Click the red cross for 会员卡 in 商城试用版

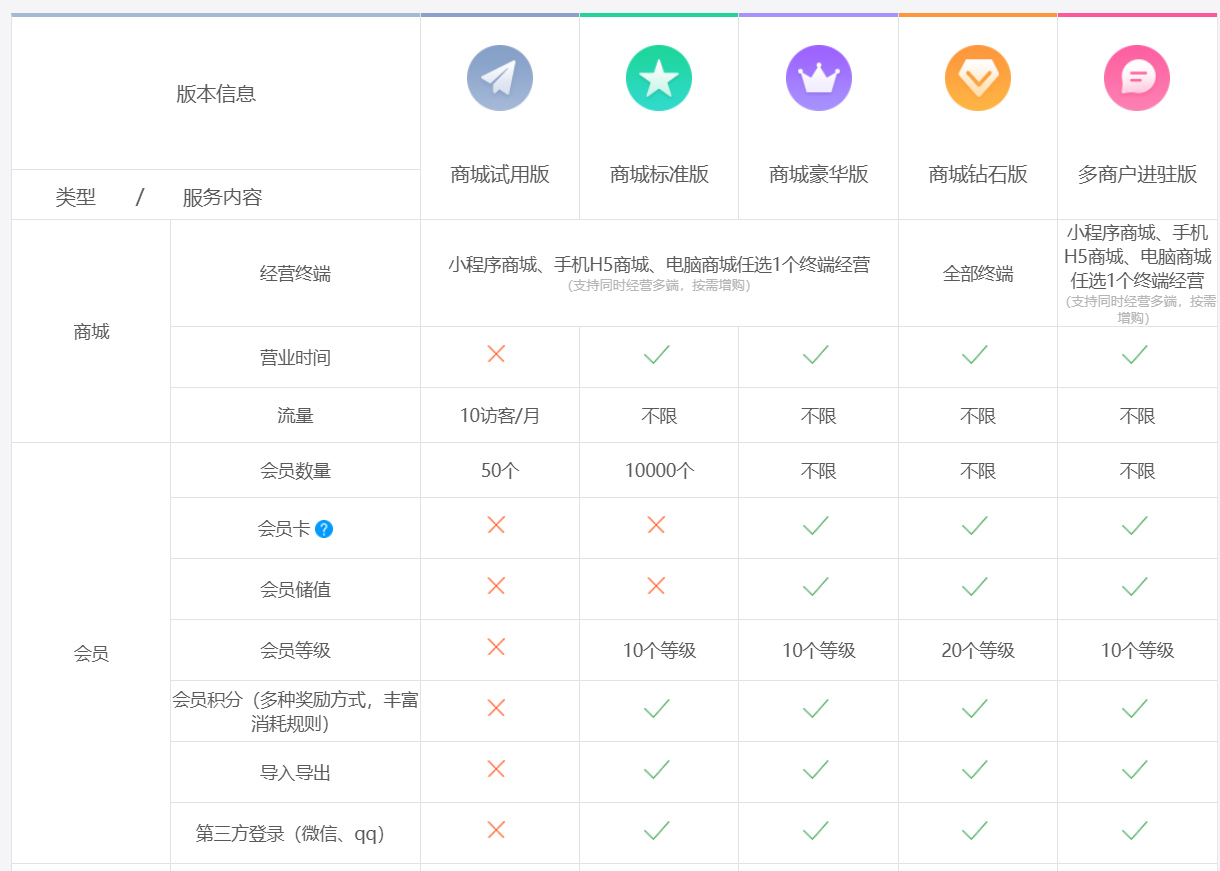click(x=496, y=524)
